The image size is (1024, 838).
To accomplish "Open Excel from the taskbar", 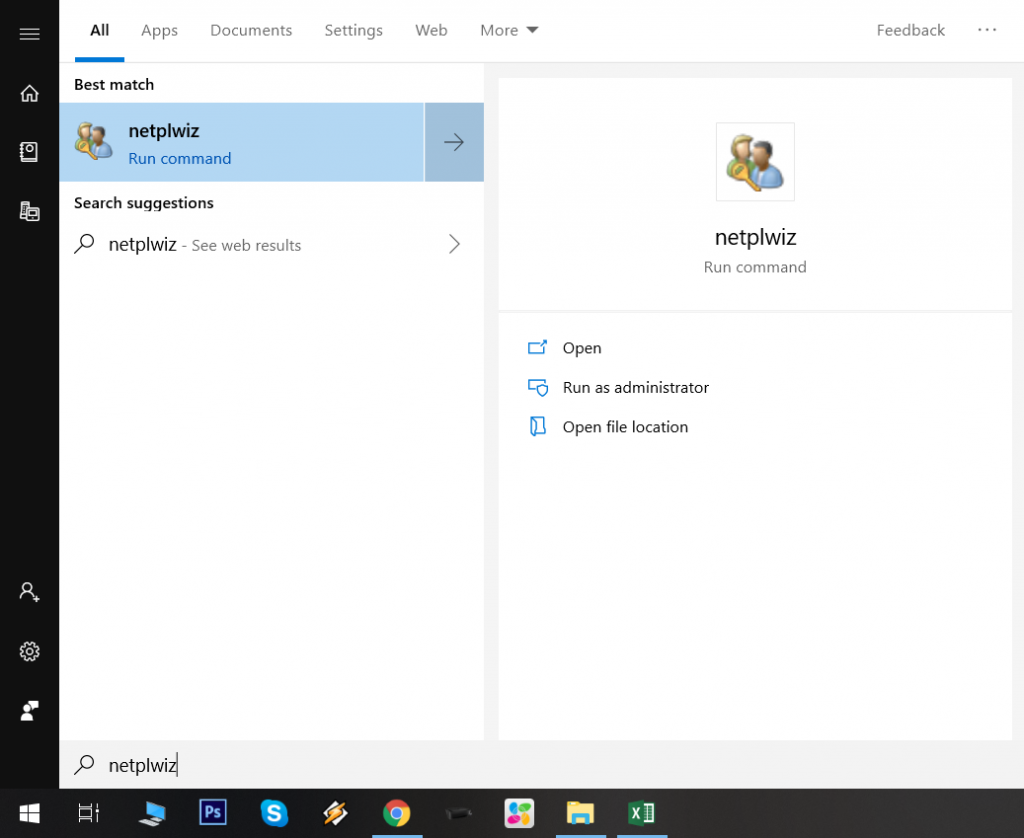I will click(641, 812).
